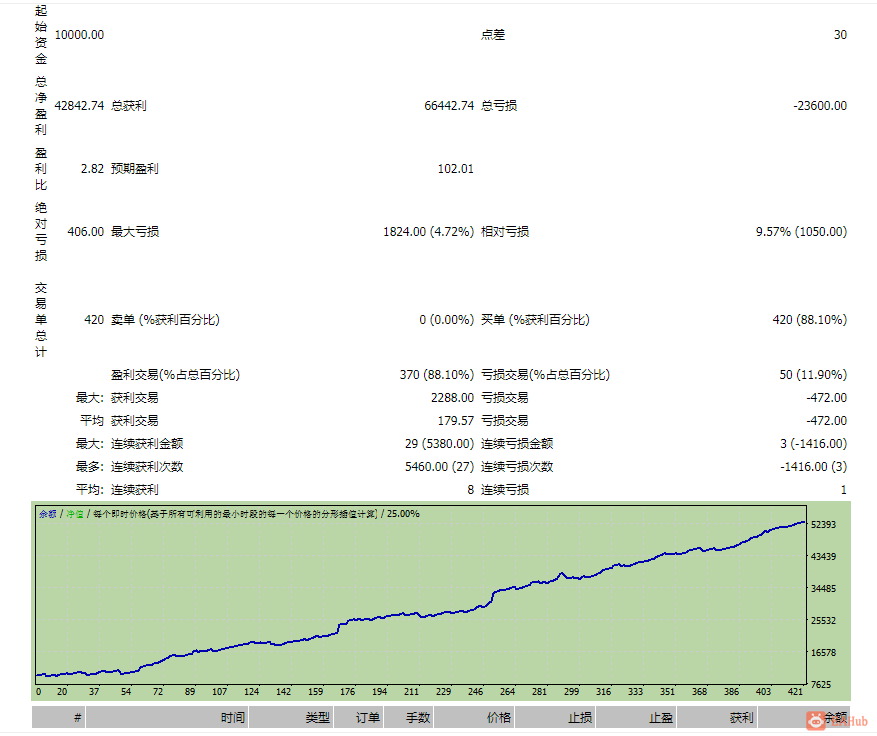Click the 类型 column header
This screenshot has height=736, width=877.
(291, 718)
